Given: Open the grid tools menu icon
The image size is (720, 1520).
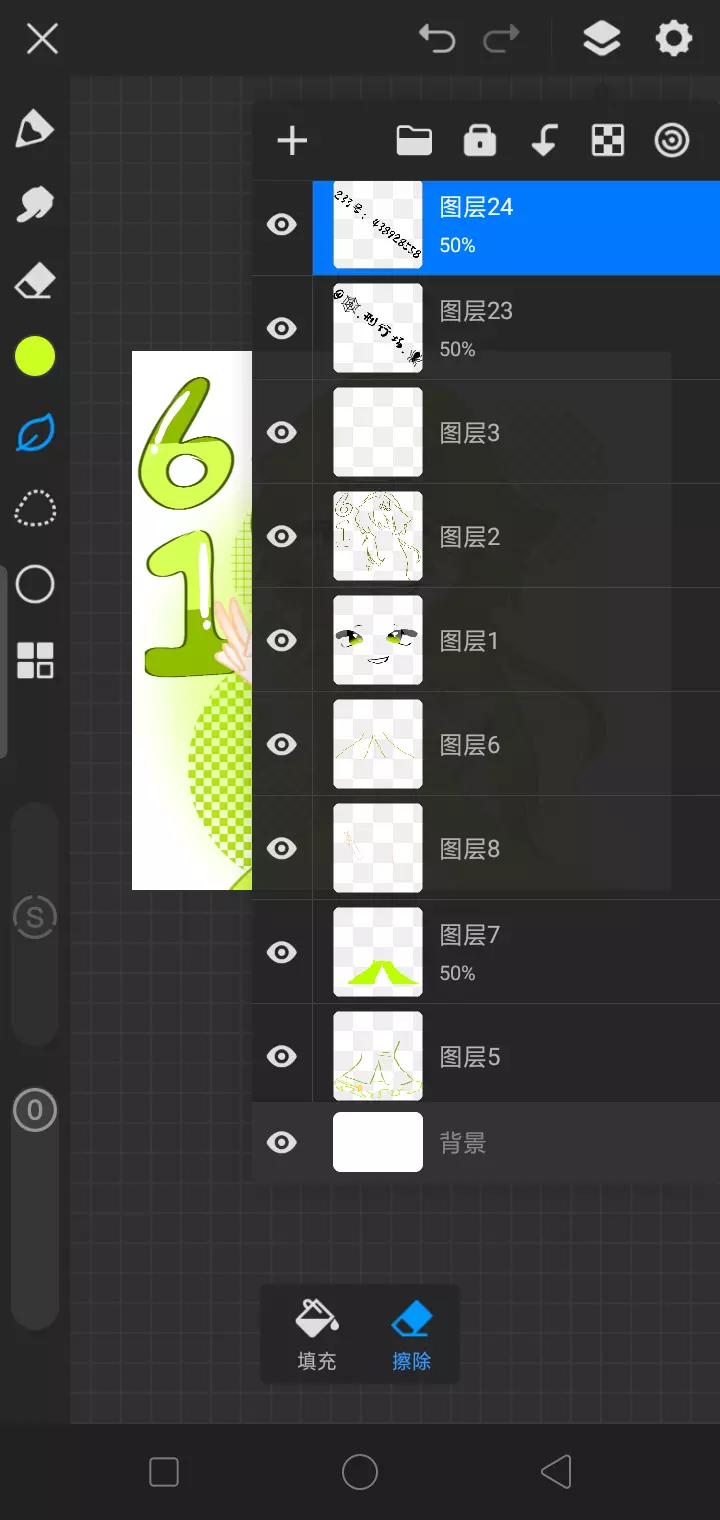Looking at the screenshot, I should click(35, 661).
